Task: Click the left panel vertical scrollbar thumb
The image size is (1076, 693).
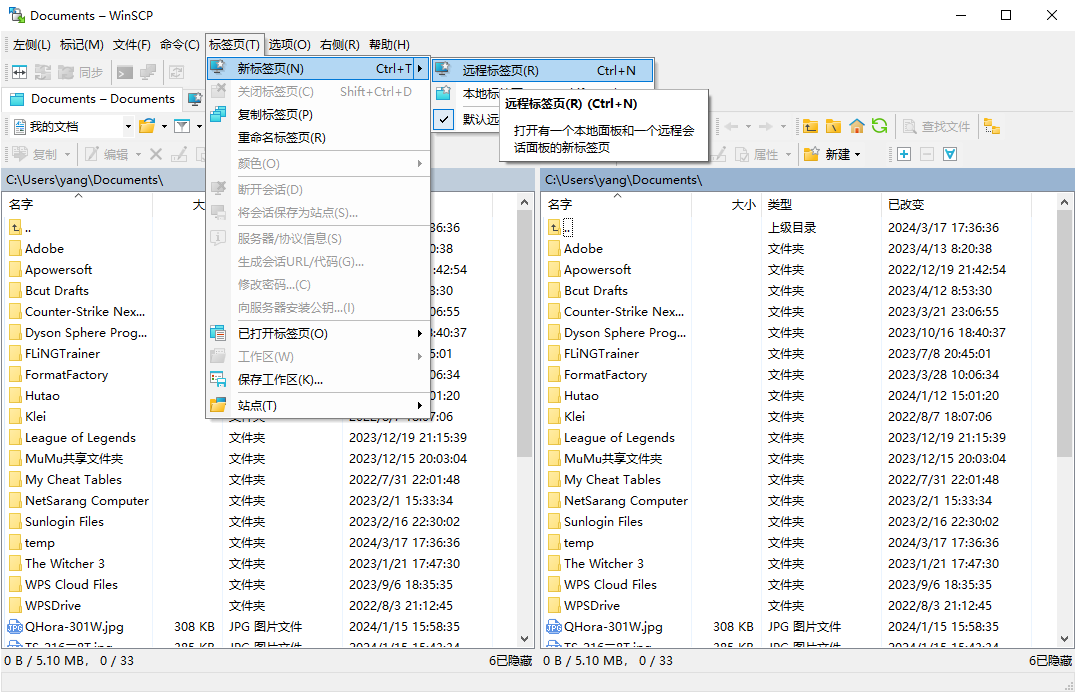Action: 524,333
